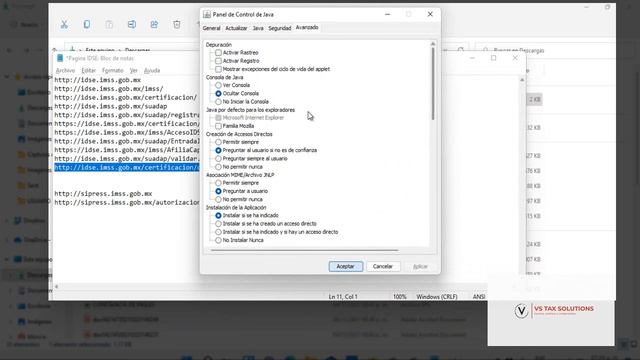Enable the Activar Registro checkbox
Viewport: 640px width, 360px height.
coord(218,61)
